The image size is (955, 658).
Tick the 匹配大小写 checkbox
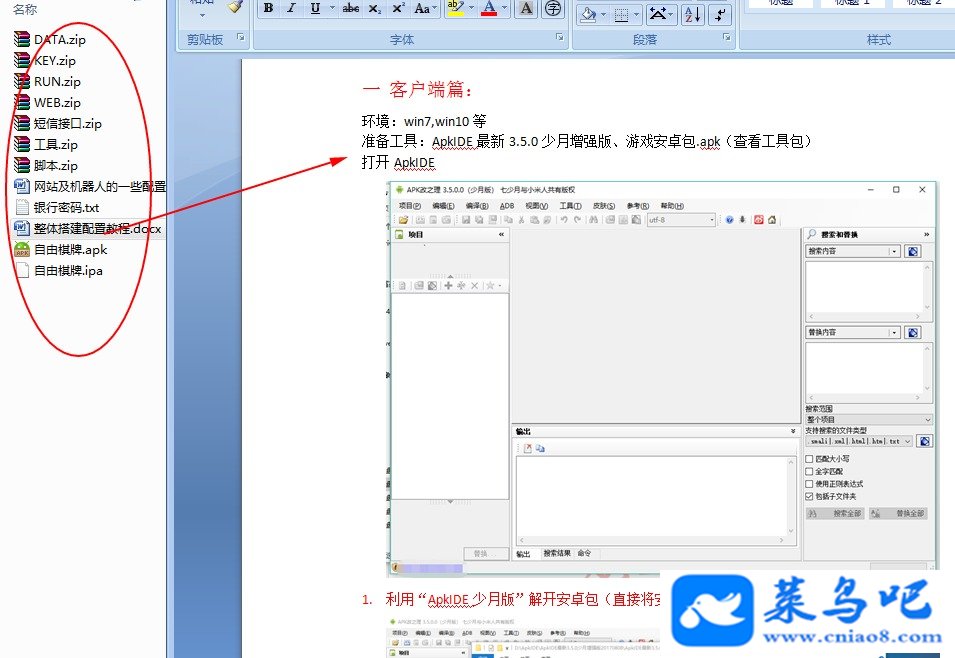click(809, 459)
